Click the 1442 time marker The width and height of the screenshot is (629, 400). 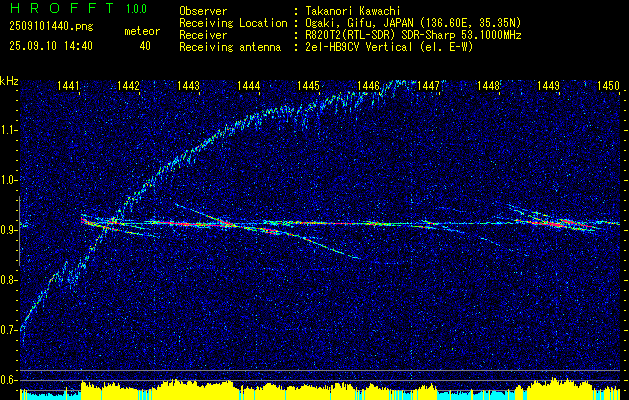(128, 85)
